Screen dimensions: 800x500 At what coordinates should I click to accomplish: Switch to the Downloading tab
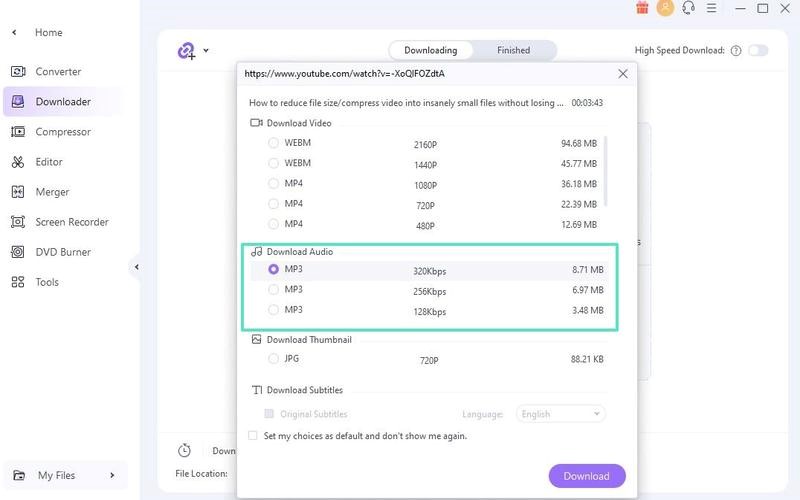point(430,50)
